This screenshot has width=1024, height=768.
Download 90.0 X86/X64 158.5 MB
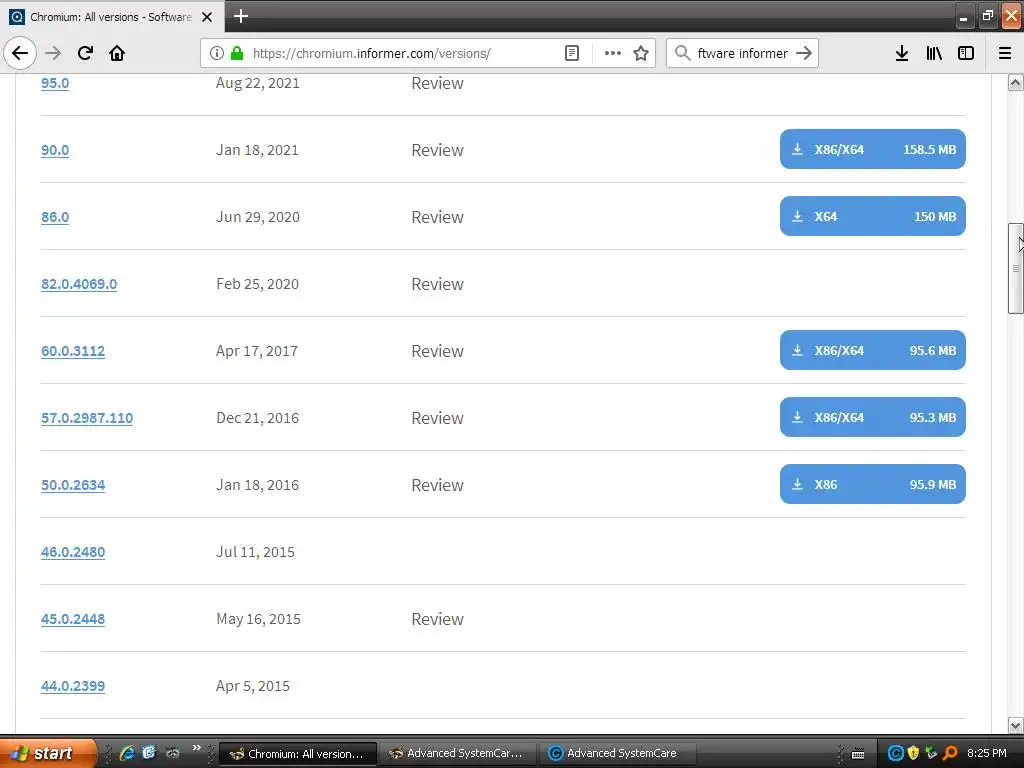tap(872, 149)
